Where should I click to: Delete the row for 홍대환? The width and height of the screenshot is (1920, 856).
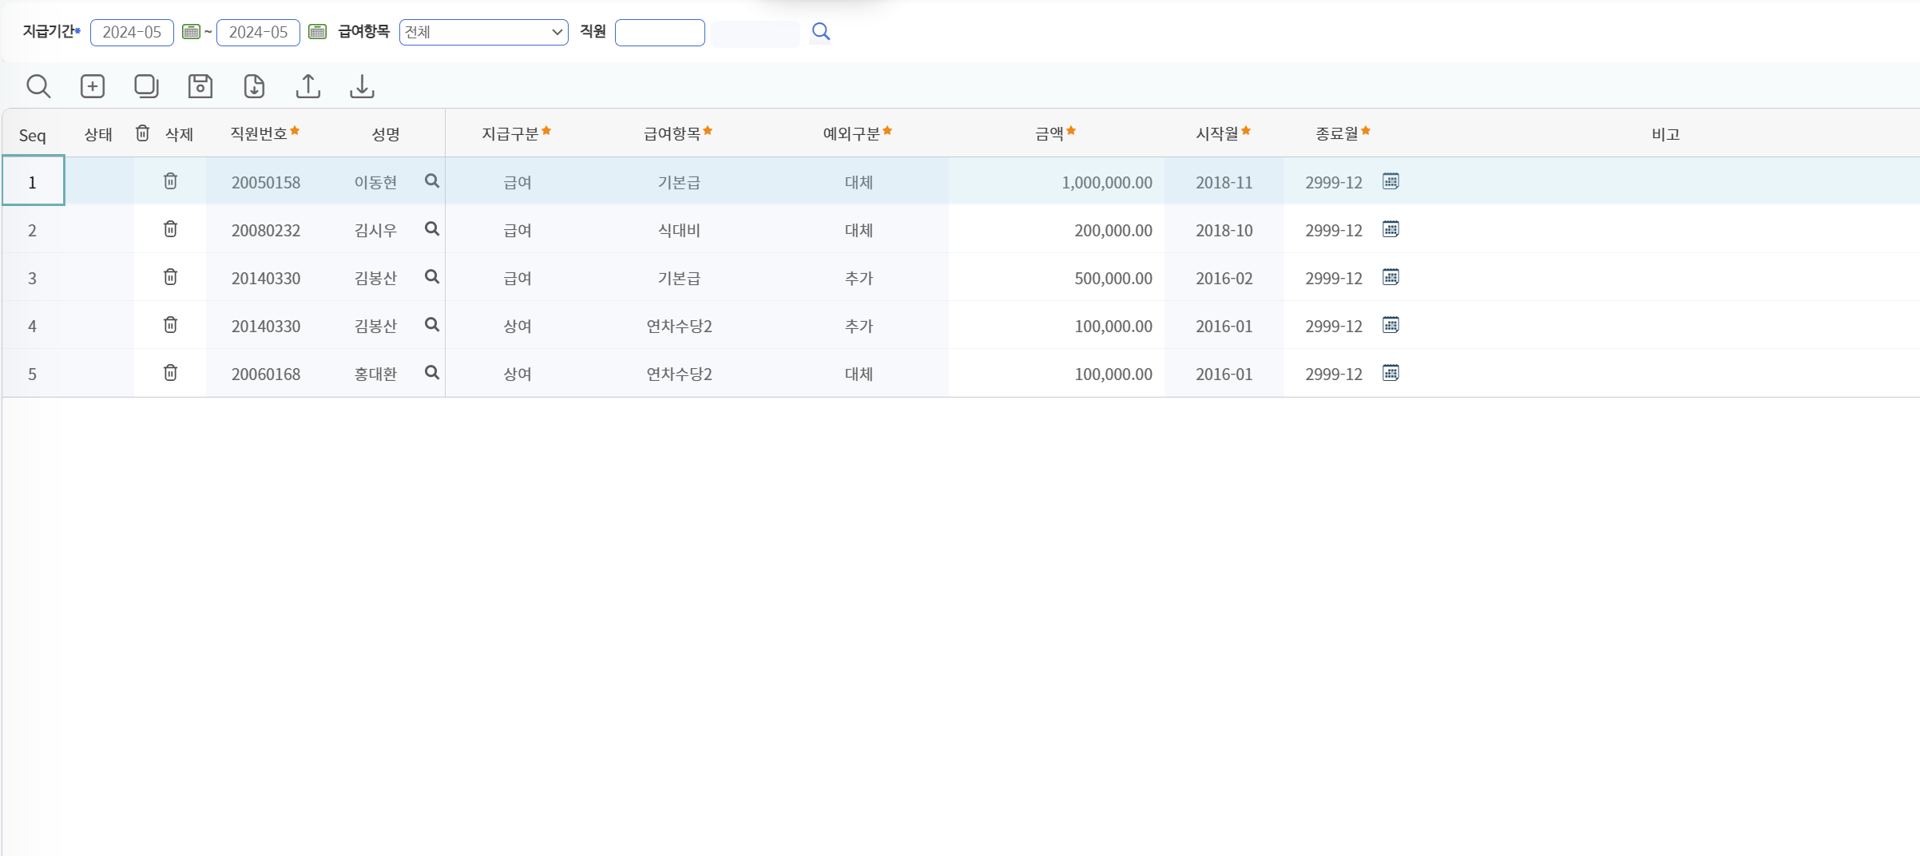click(x=171, y=373)
